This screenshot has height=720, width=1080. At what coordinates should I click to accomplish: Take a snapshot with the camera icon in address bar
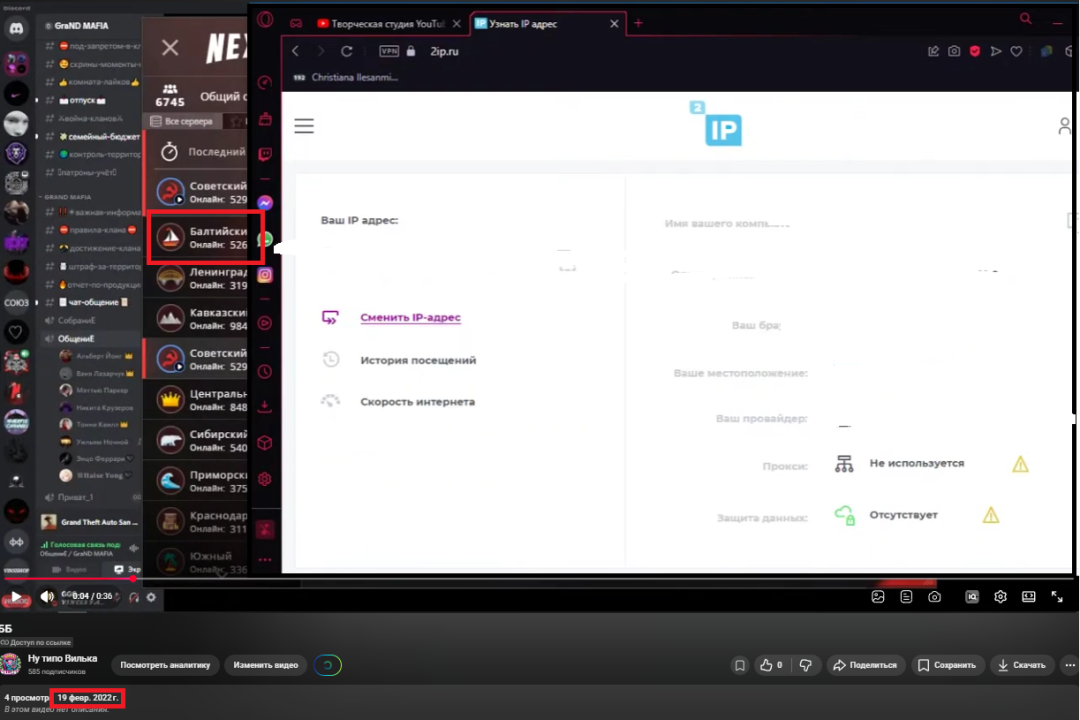coord(954,51)
